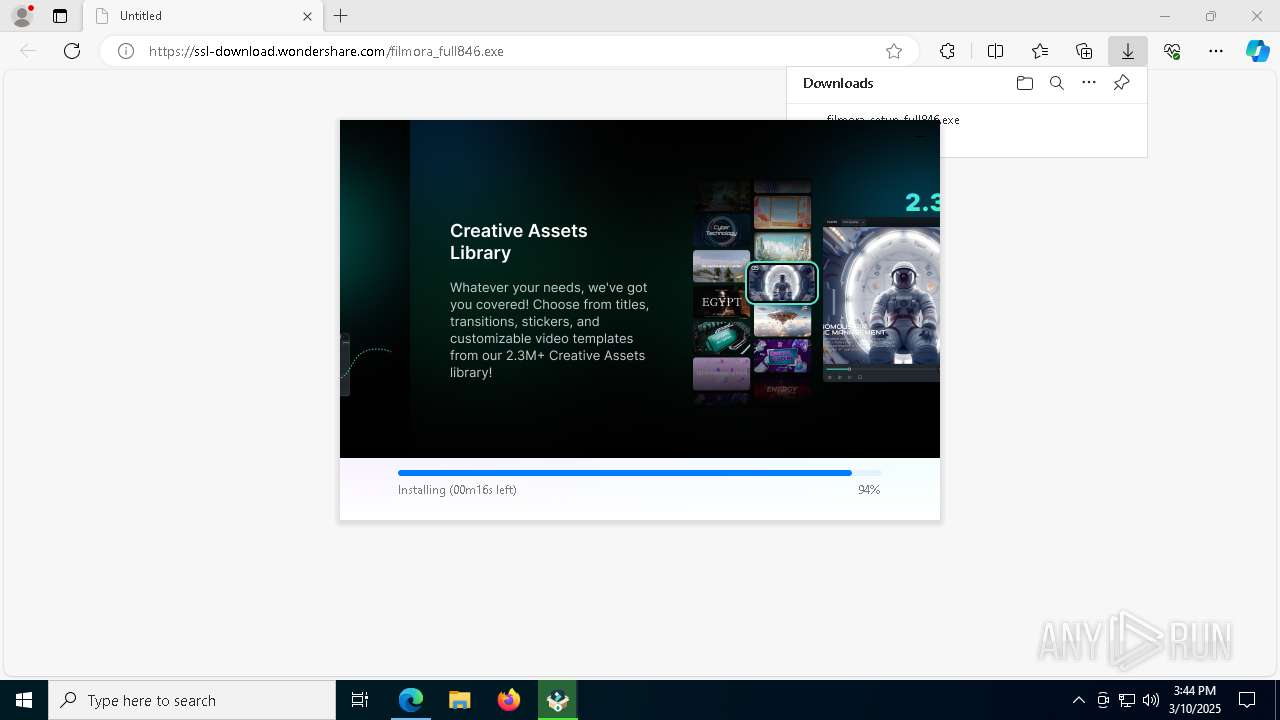Open the Favorites list icon
1280x720 pixels.
pyautogui.click(x=1040, y=51)
